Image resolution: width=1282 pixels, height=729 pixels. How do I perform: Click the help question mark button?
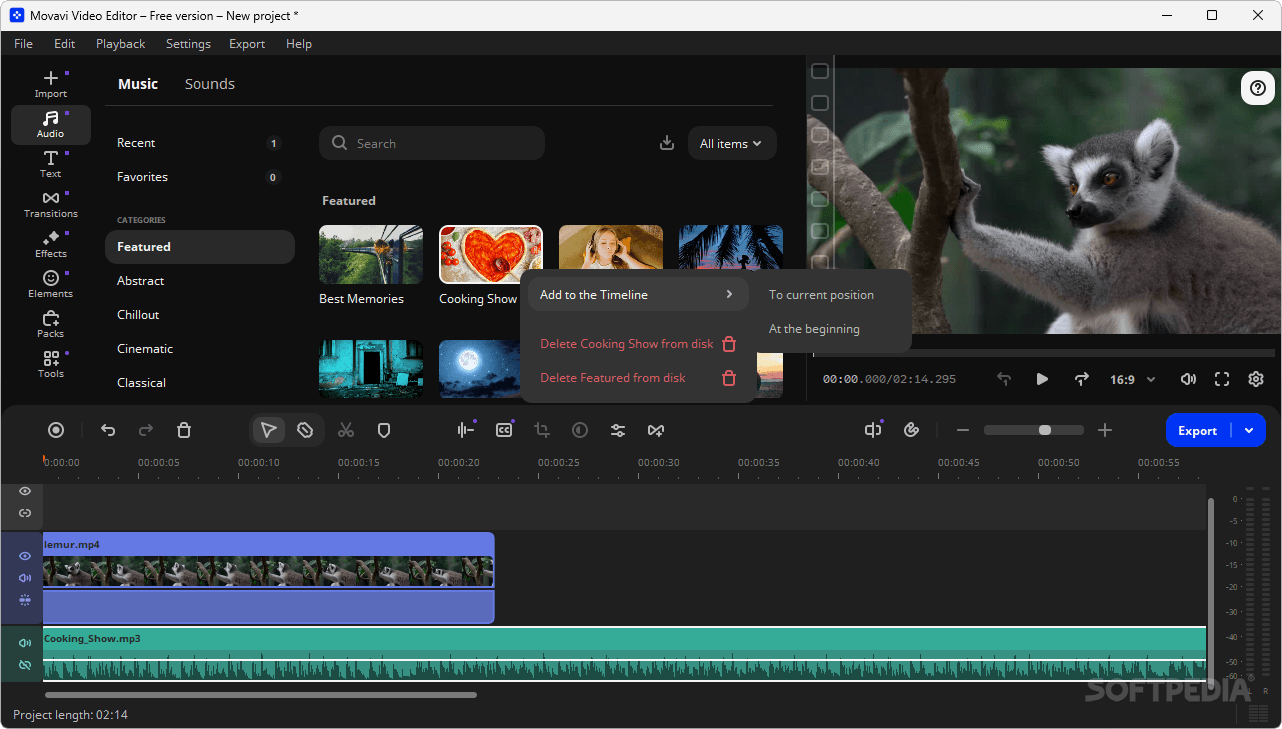tap(1258, 88)
